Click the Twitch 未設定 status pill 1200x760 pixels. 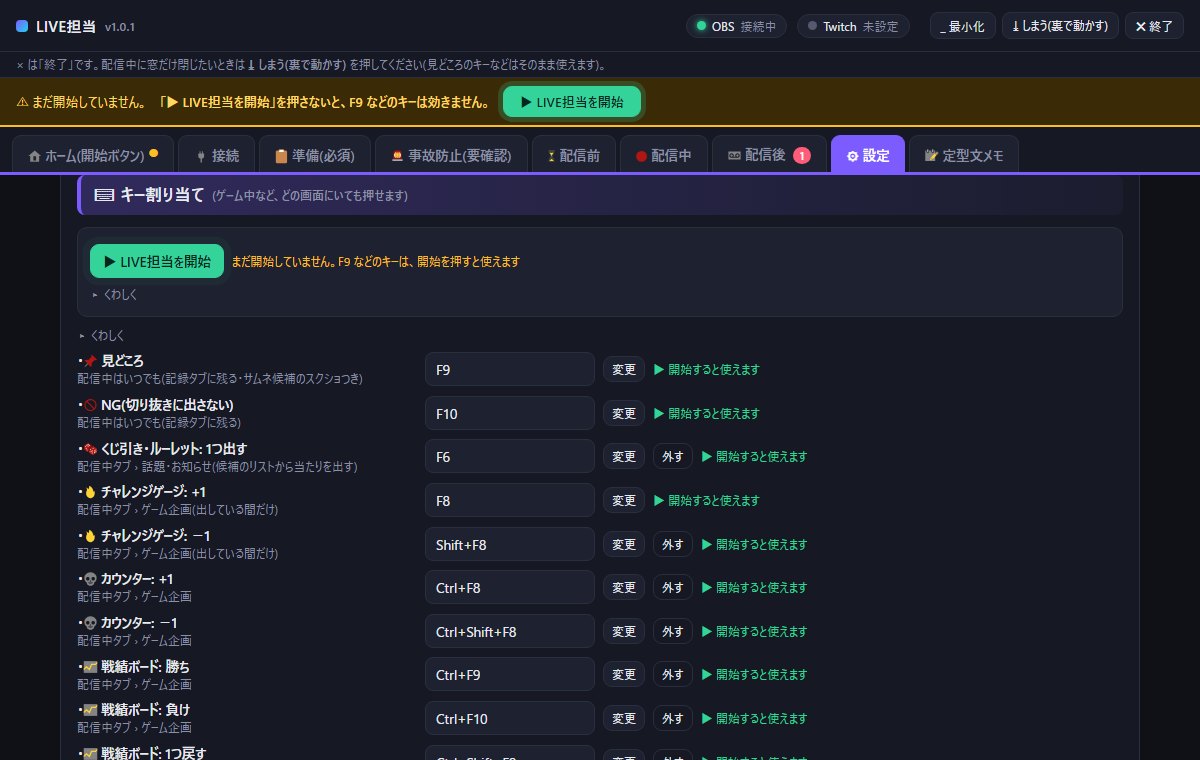point(853,26)
